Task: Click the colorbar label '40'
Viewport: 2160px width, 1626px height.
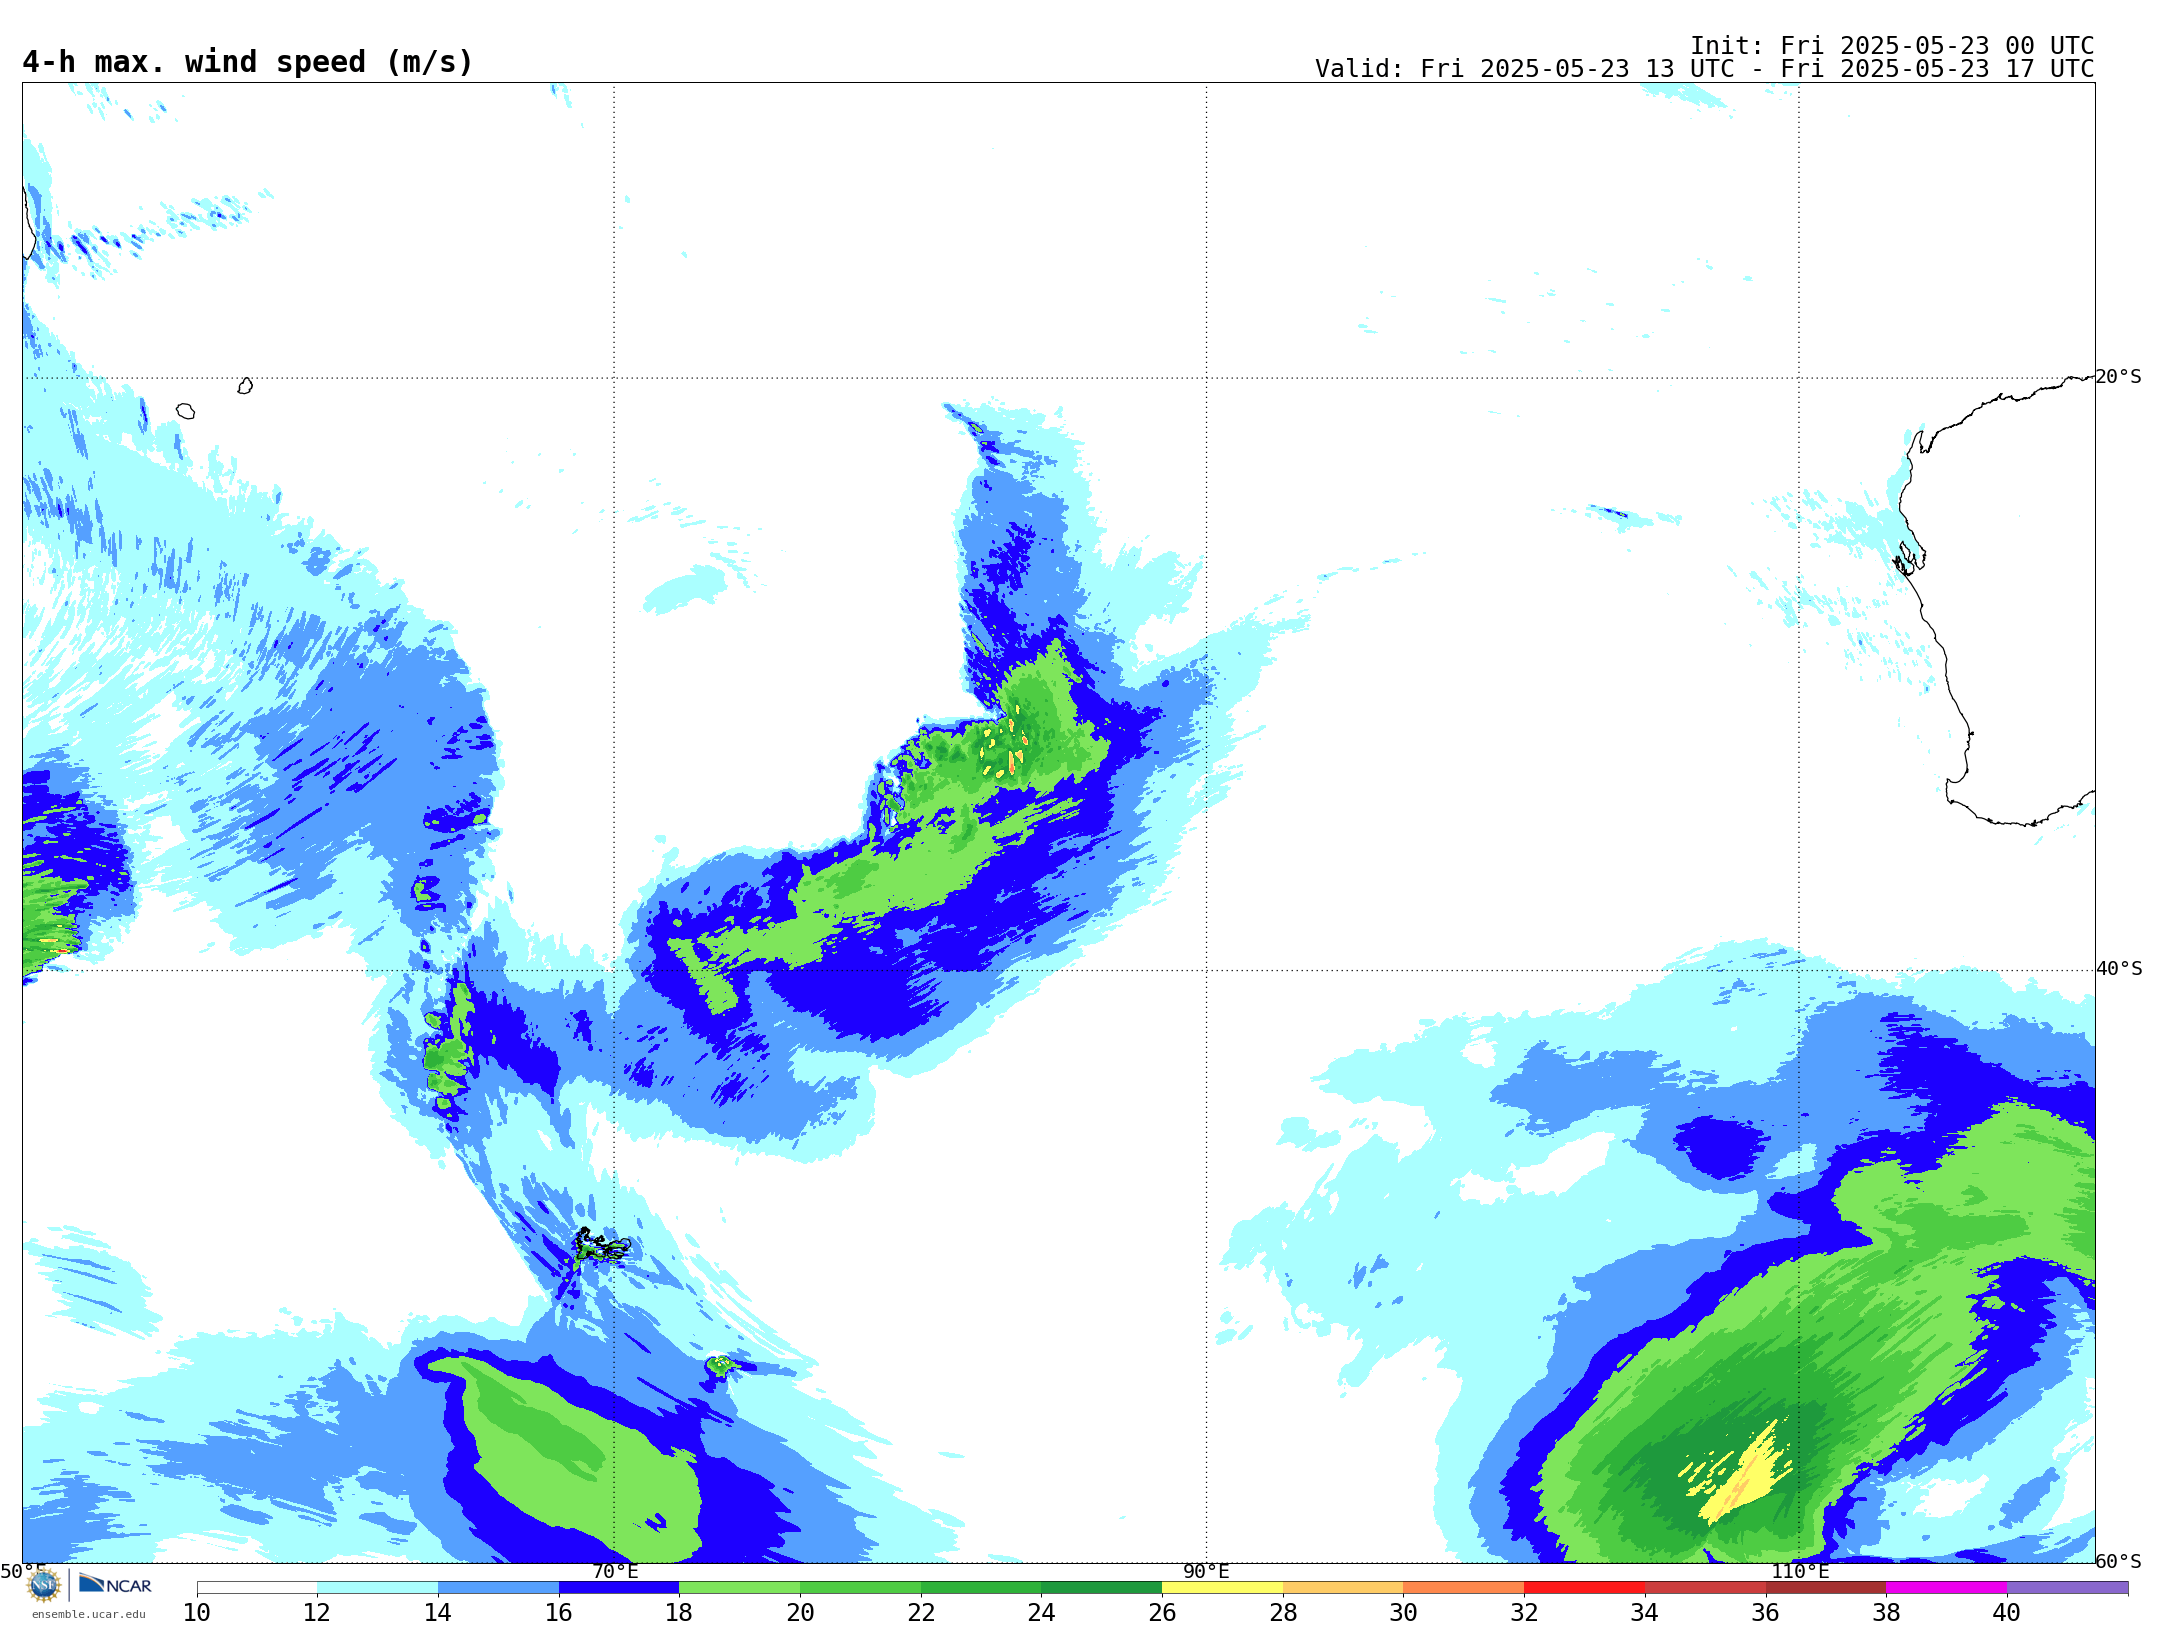Action: point(2007,1612)
